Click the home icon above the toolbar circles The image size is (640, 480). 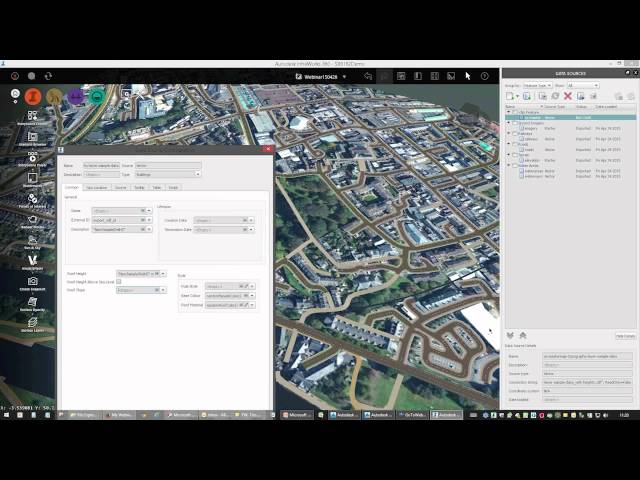[x=15, y=93]
